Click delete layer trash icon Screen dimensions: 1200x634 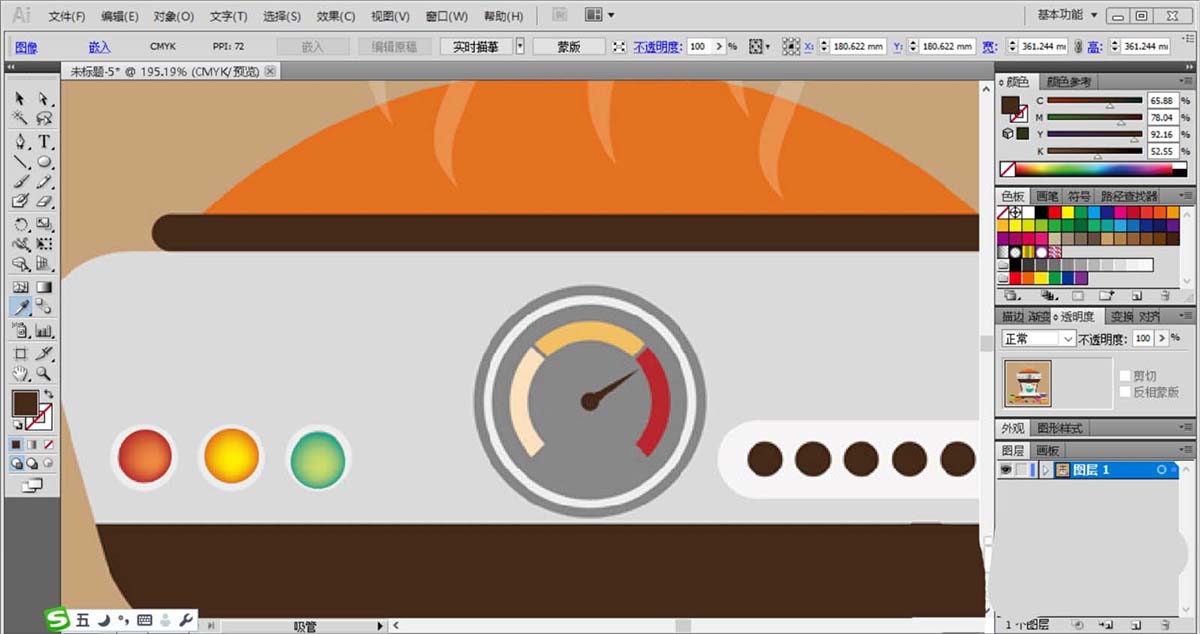pos(1166,625)
